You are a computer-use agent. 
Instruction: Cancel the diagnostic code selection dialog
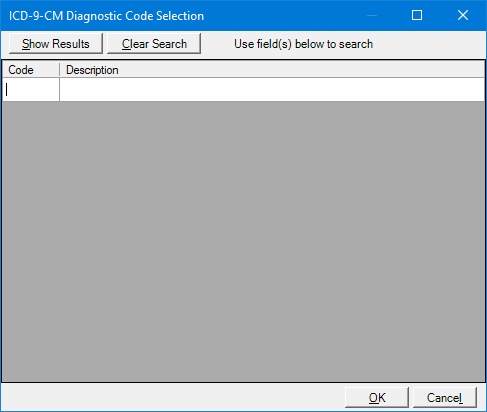[x=445, y=397]
